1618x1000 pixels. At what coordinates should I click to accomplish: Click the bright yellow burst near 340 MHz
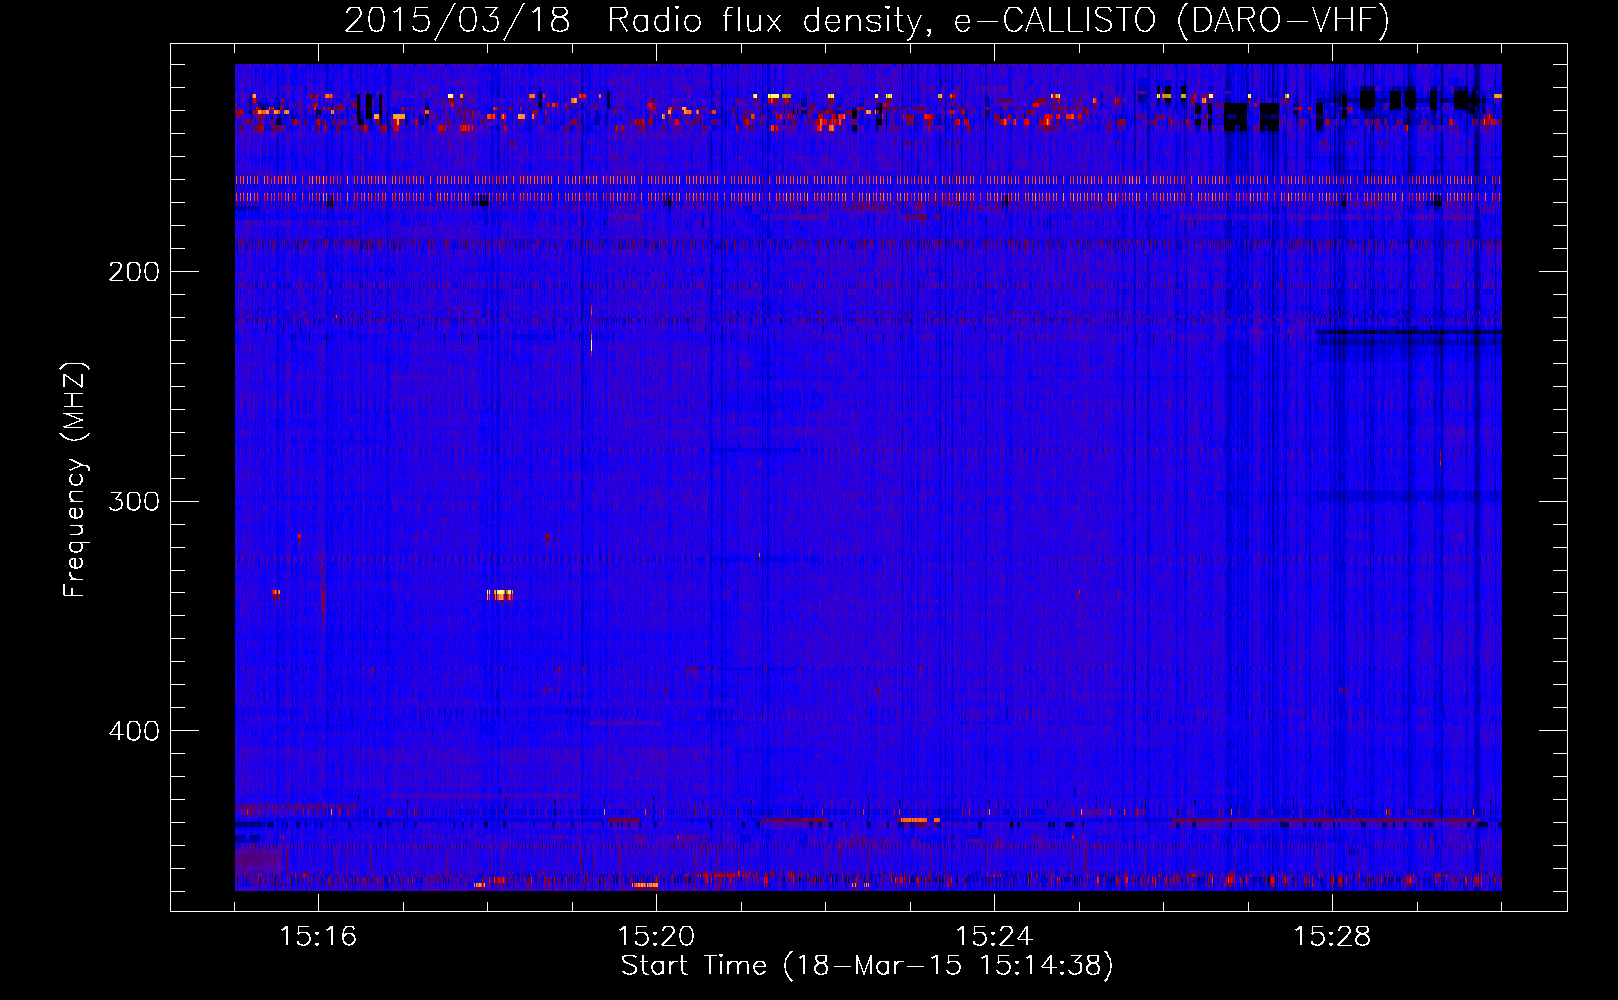[502, 594]
